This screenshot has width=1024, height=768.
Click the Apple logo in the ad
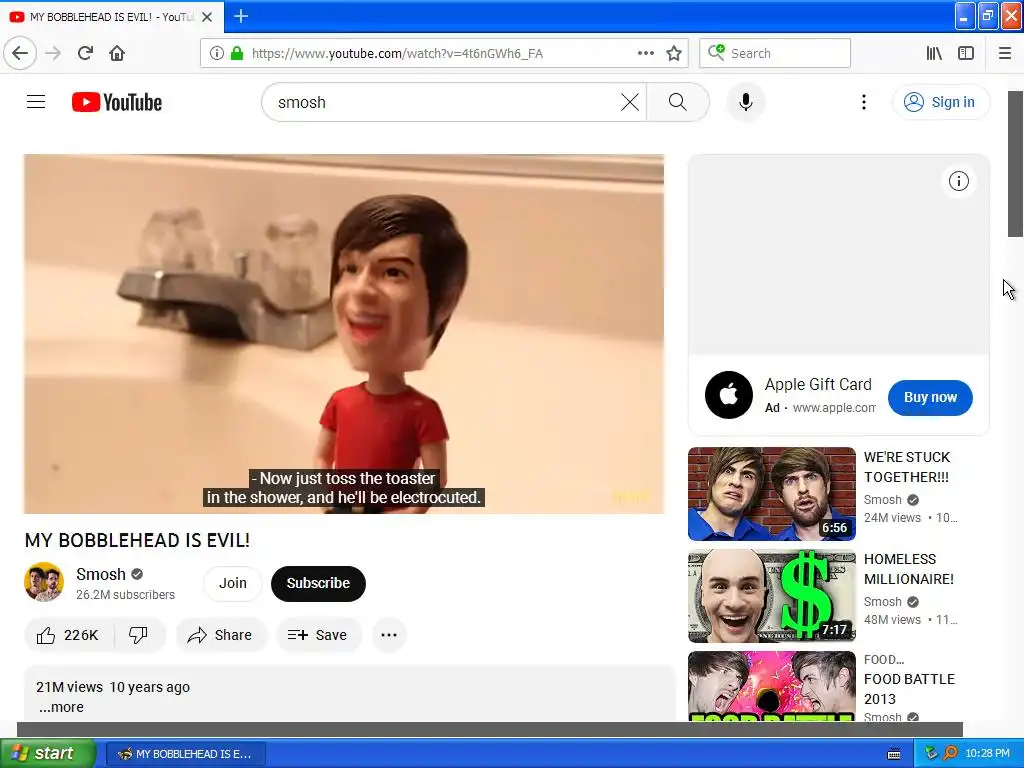tap(729, 395)
